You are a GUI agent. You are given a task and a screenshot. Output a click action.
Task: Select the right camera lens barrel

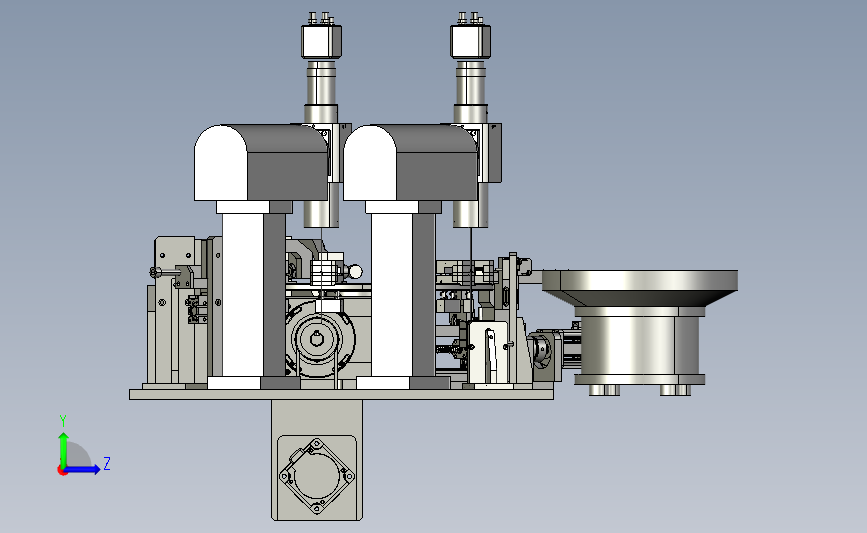pos(471,83)
